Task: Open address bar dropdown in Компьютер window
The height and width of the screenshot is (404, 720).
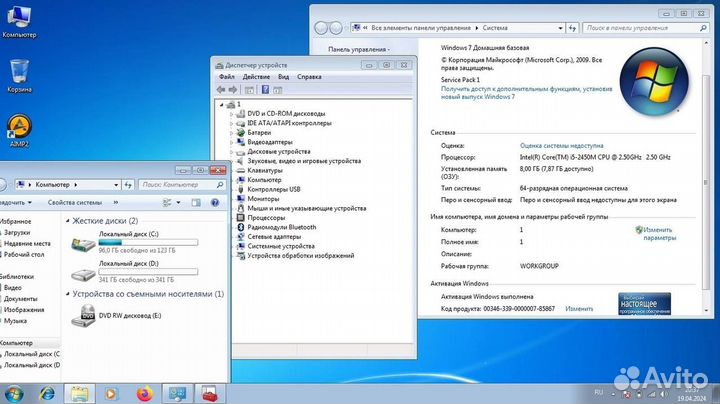Action: click(x=116, y=185)
